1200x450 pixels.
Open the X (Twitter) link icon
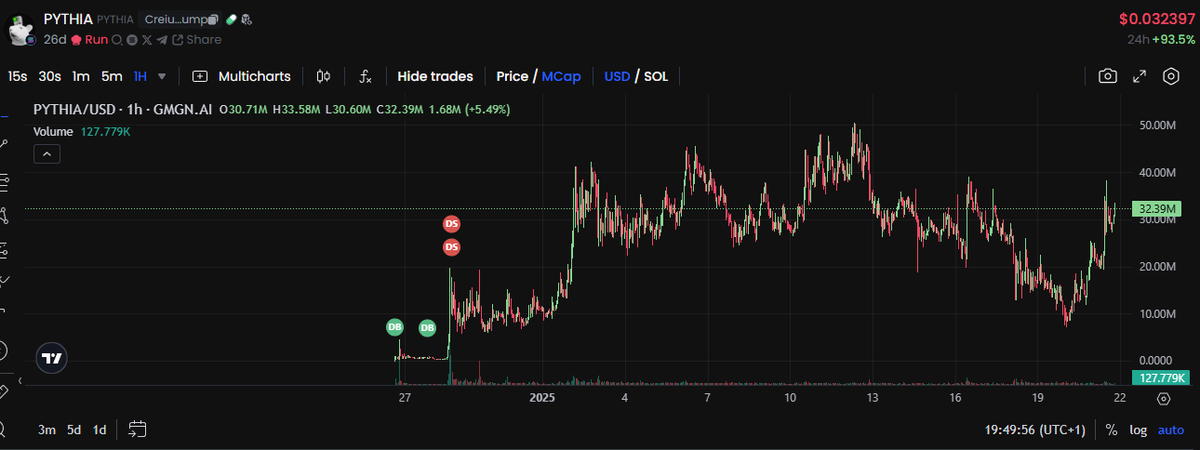(147, 39)
